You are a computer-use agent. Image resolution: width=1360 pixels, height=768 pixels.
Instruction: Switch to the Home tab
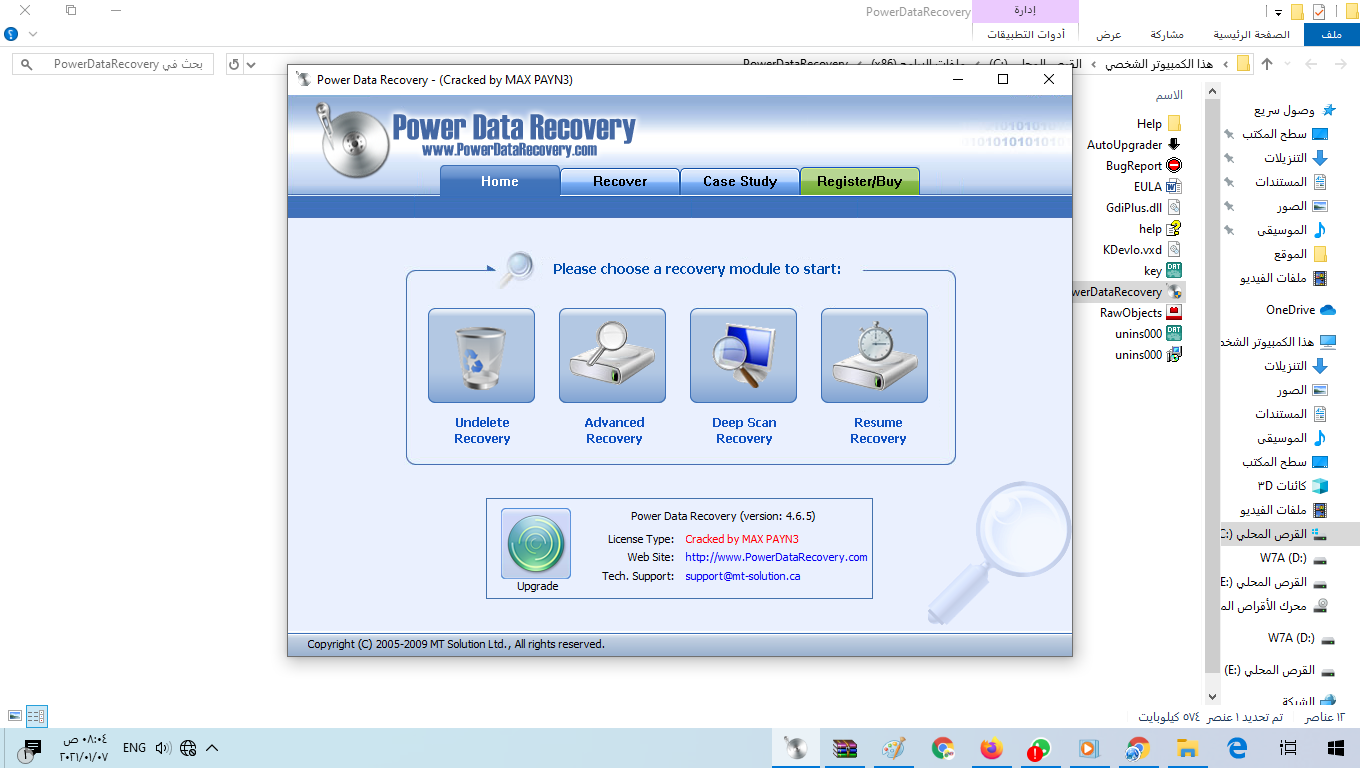tap(500, 181)
